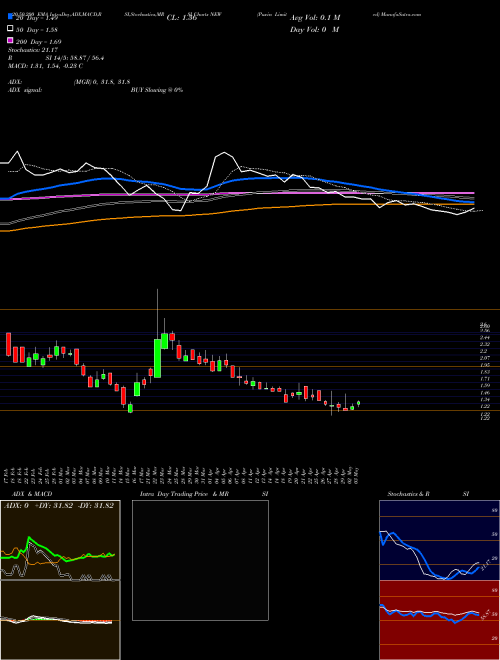Click the 'ADX: 0 +DY: 31.82 -DY: 31.82' readout
The image size is (500, 660).
pyautogui.click(x=59, y=506)
